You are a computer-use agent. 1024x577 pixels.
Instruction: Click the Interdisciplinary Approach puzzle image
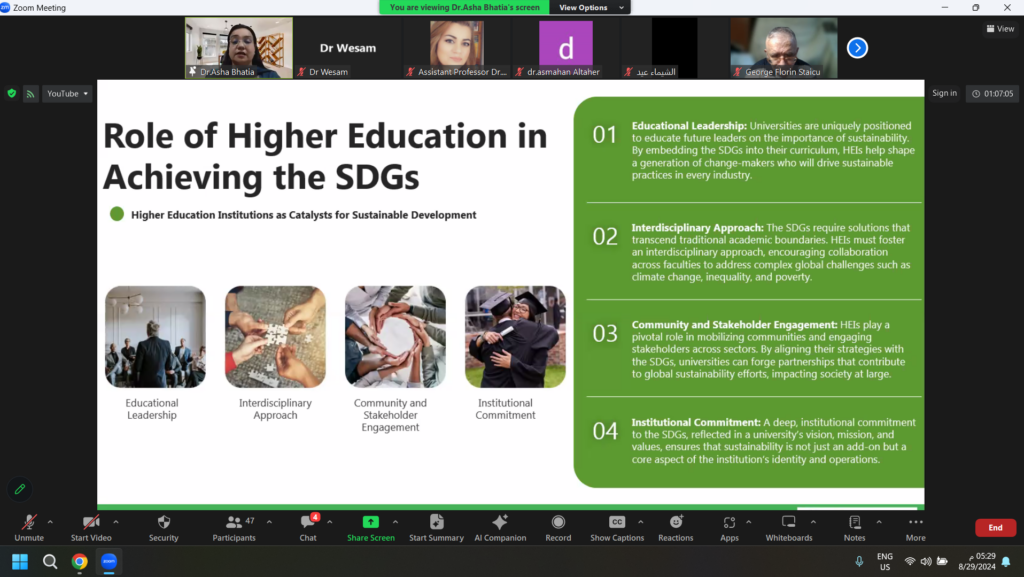tap(275, 337)
